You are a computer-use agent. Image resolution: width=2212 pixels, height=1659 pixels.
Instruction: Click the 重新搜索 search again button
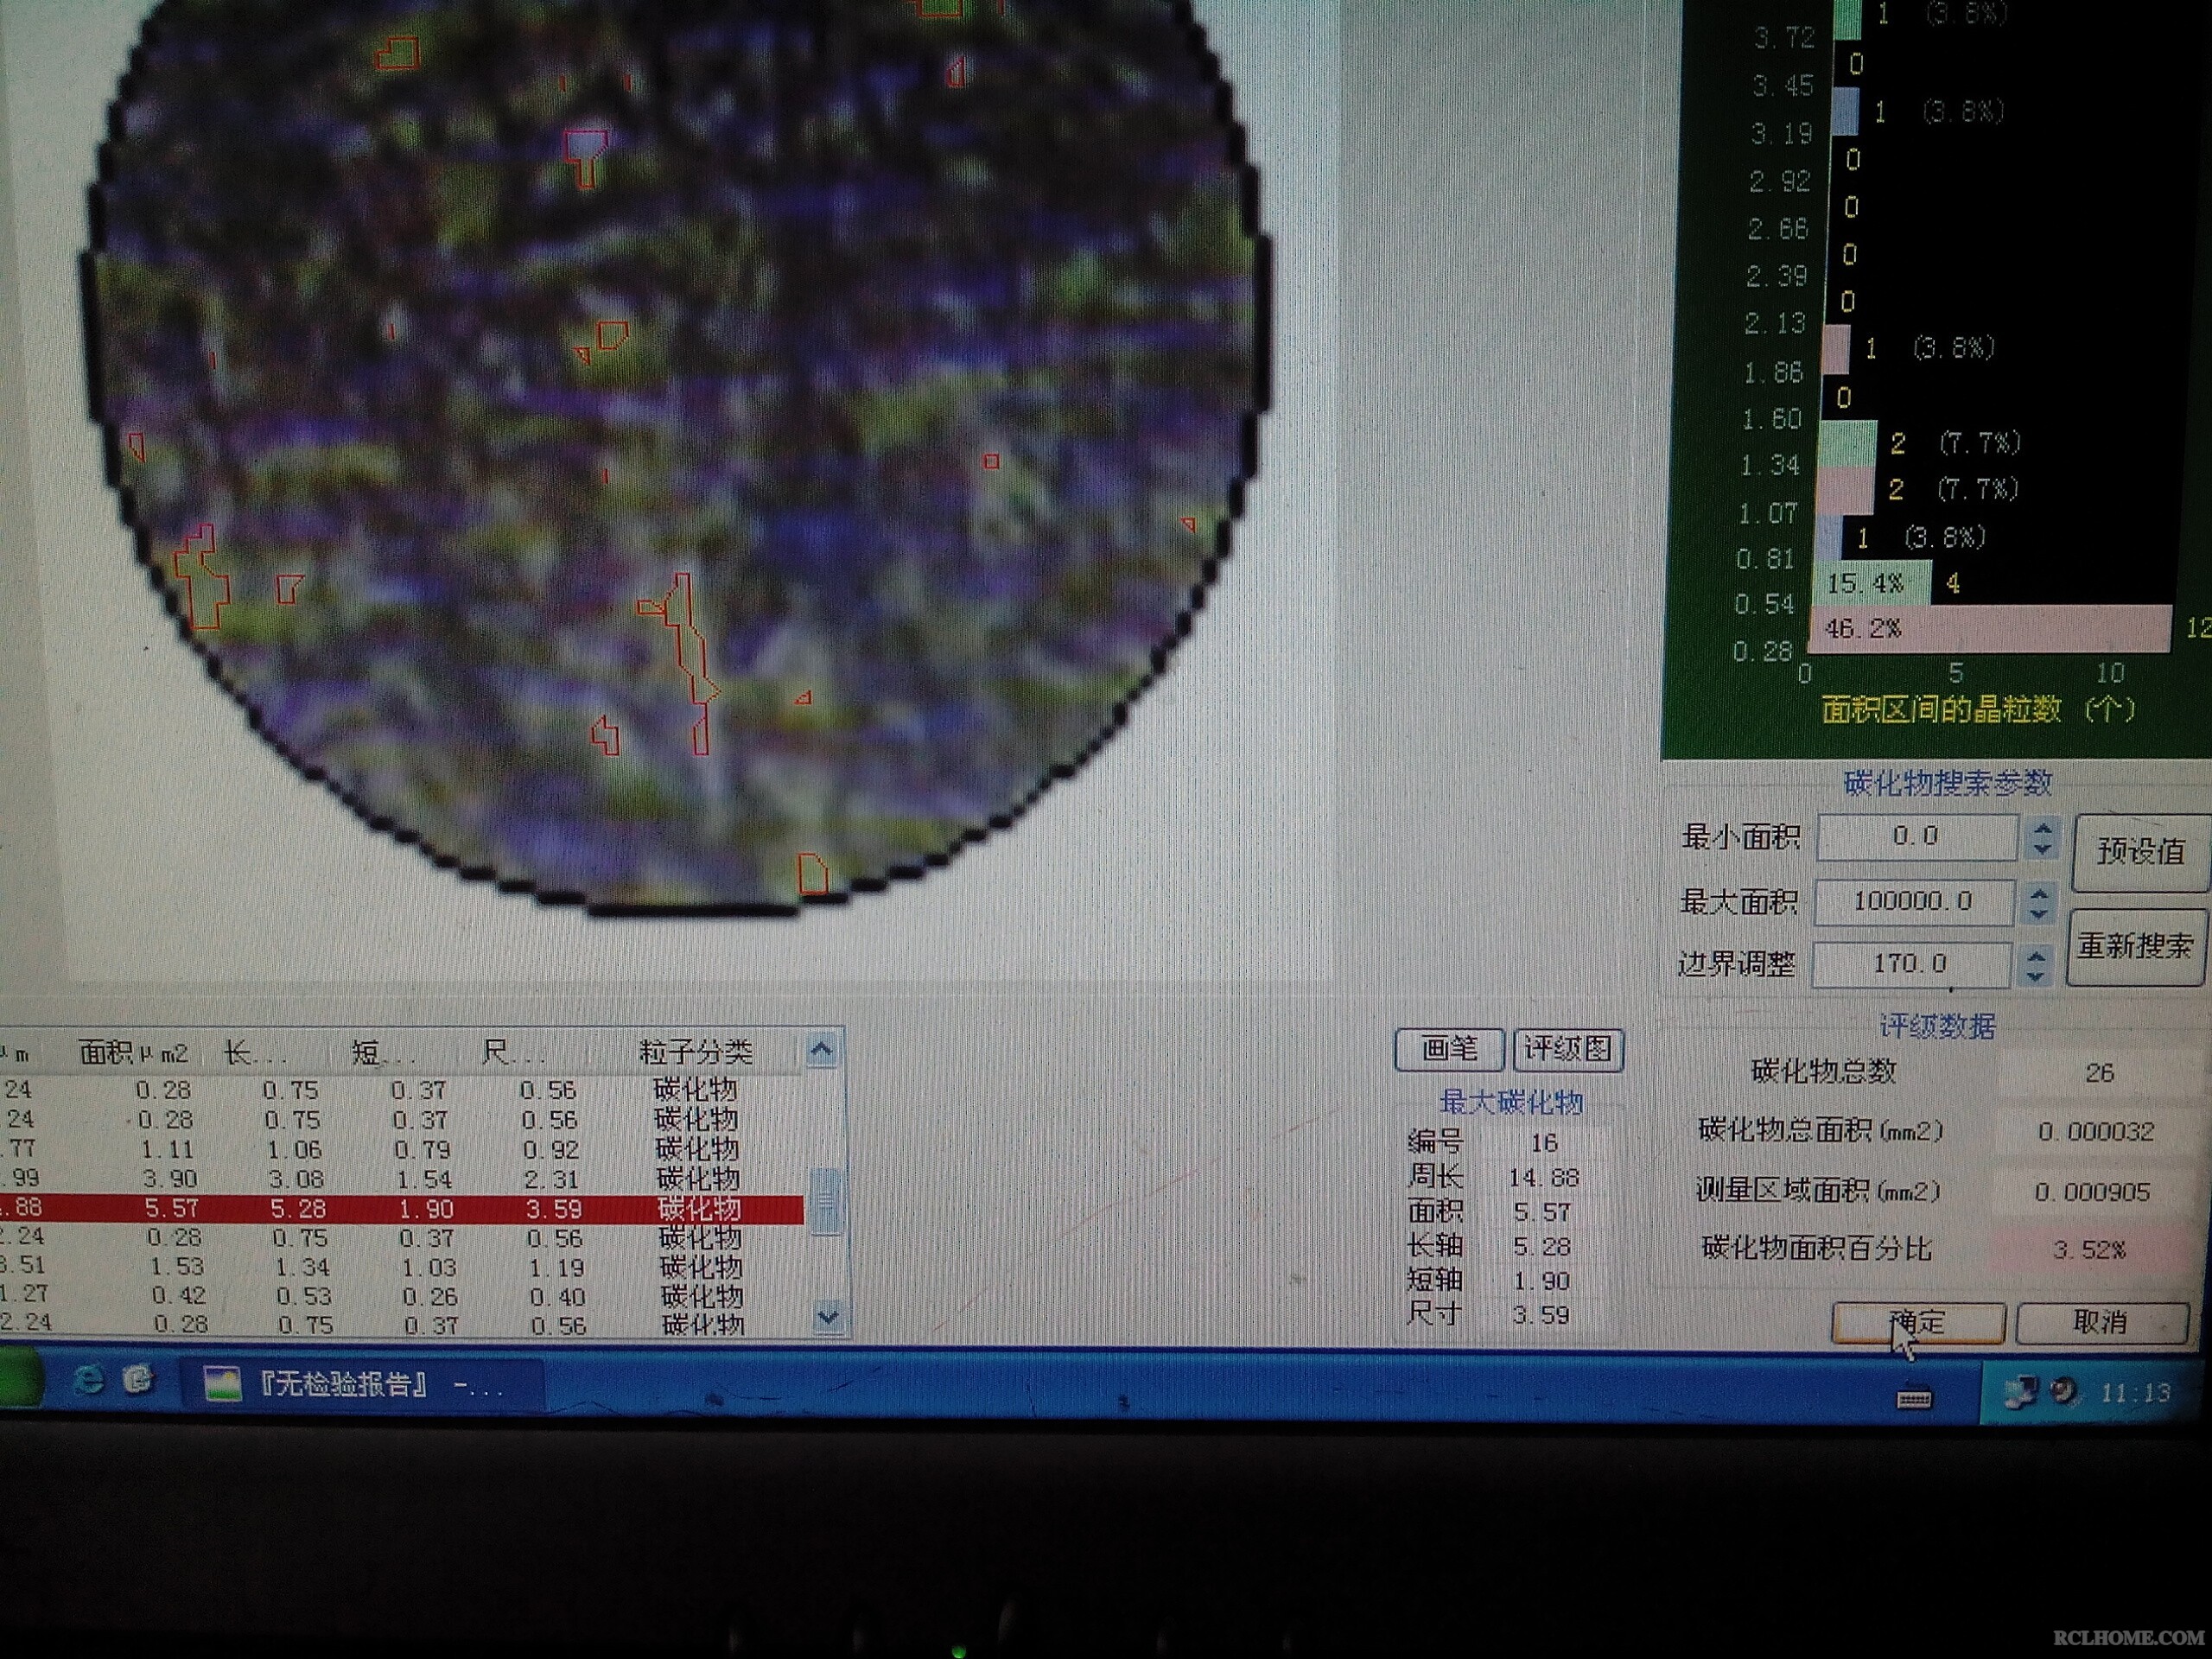pos(2136,947)
